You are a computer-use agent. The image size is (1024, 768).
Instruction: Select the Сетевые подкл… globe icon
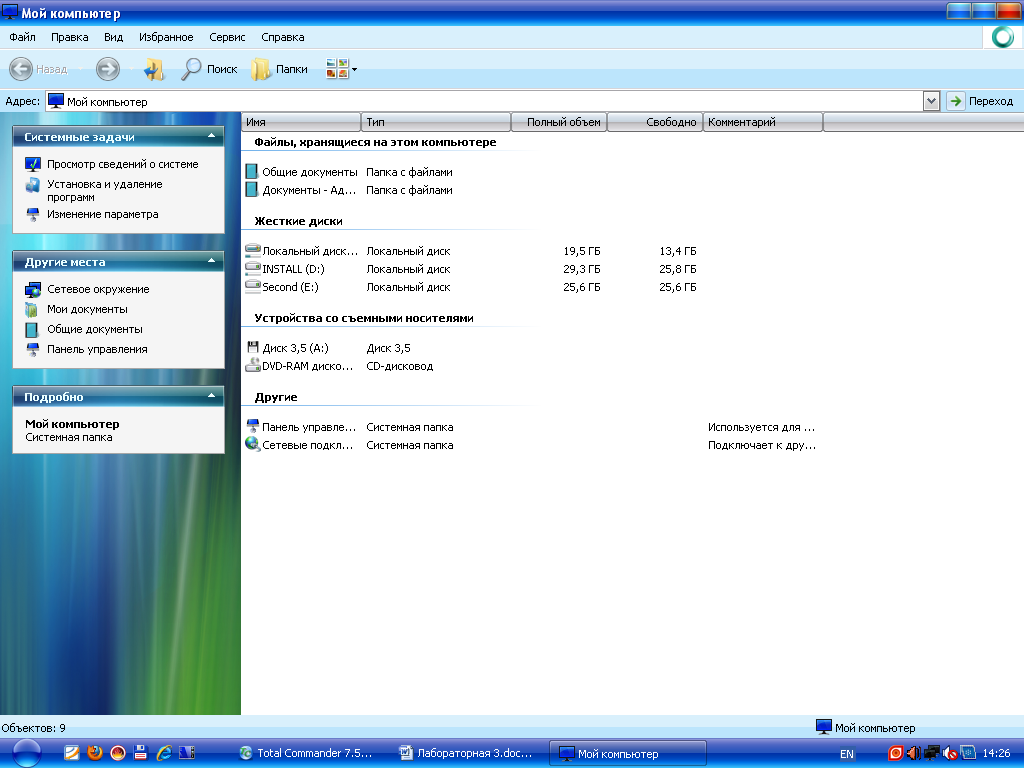(252, 444)
